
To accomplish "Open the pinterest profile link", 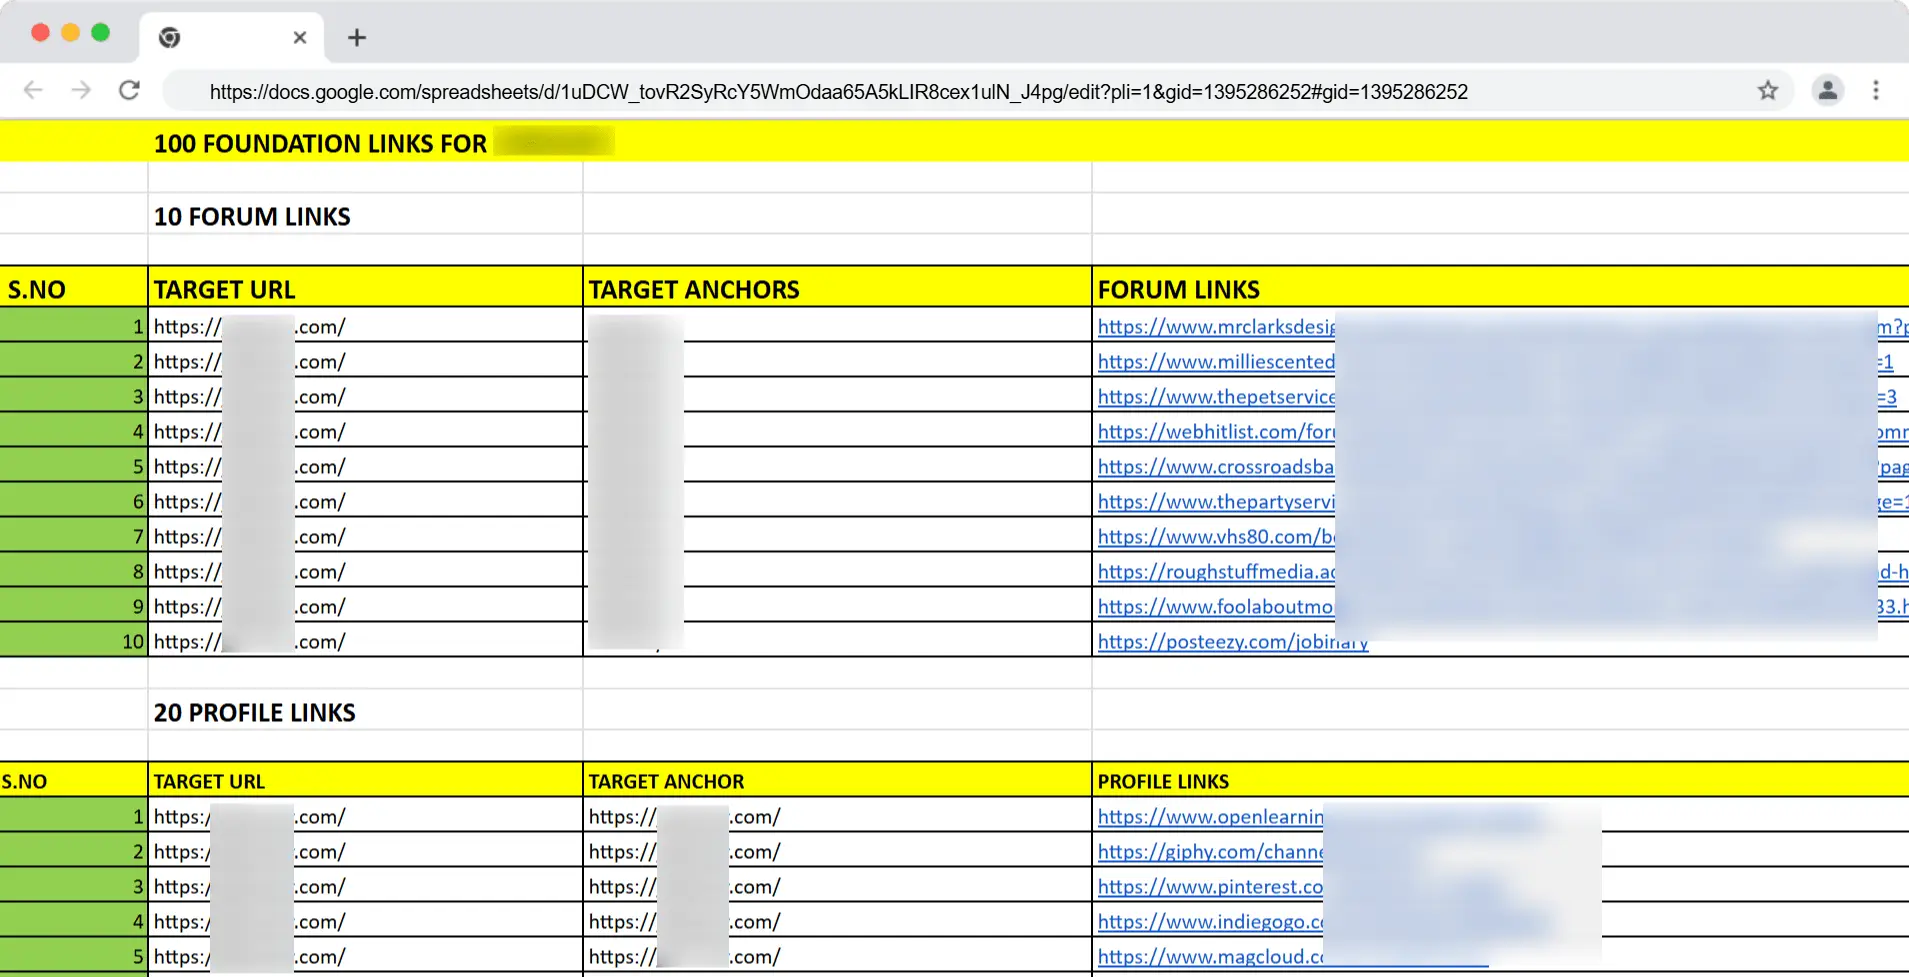I will [x=1209, y=886].
